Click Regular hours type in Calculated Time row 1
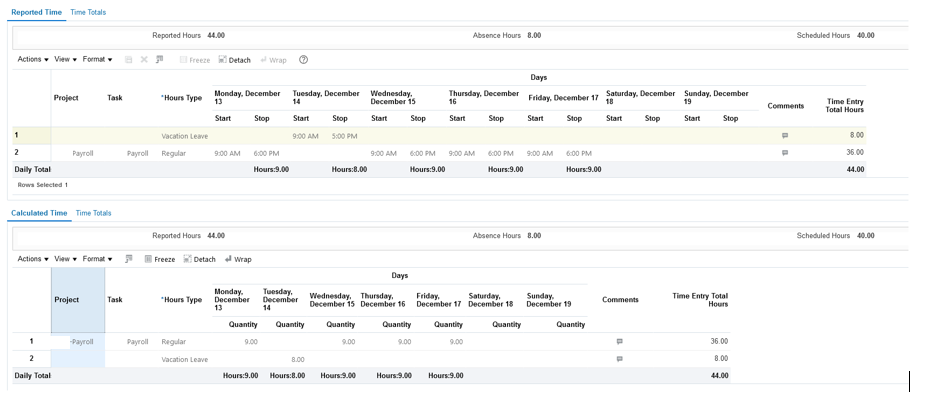937x397 pixels. click(173, 342)
